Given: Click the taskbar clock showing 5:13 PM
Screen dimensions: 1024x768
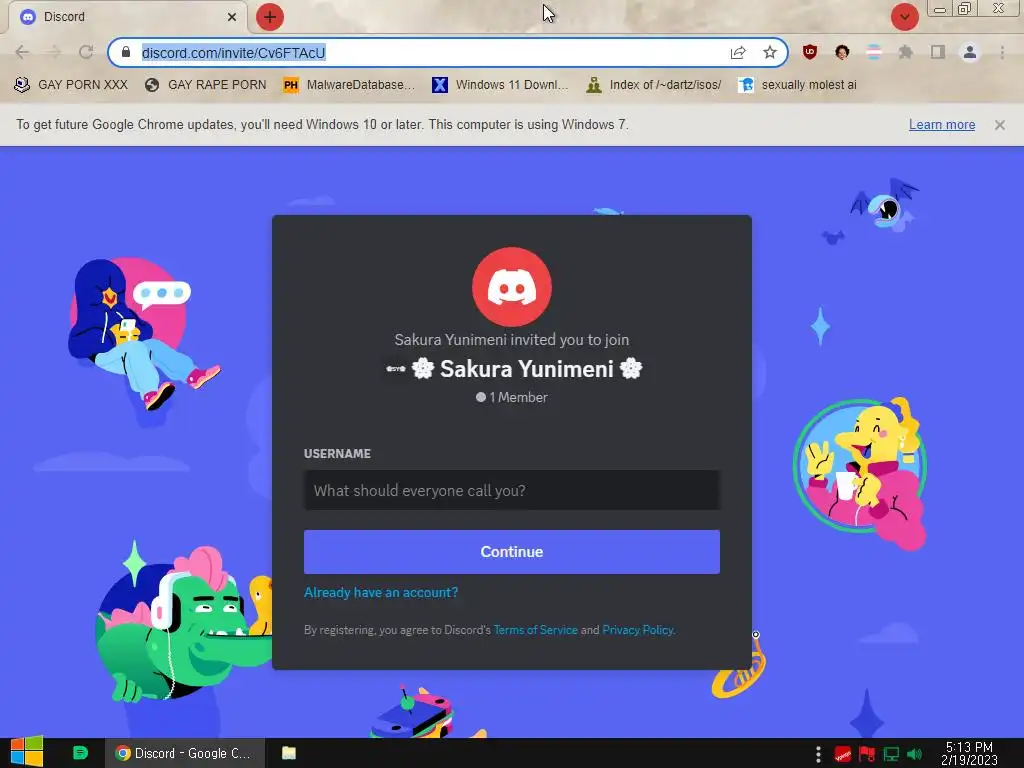Looking at the screenshot, I should pos(969,753).
